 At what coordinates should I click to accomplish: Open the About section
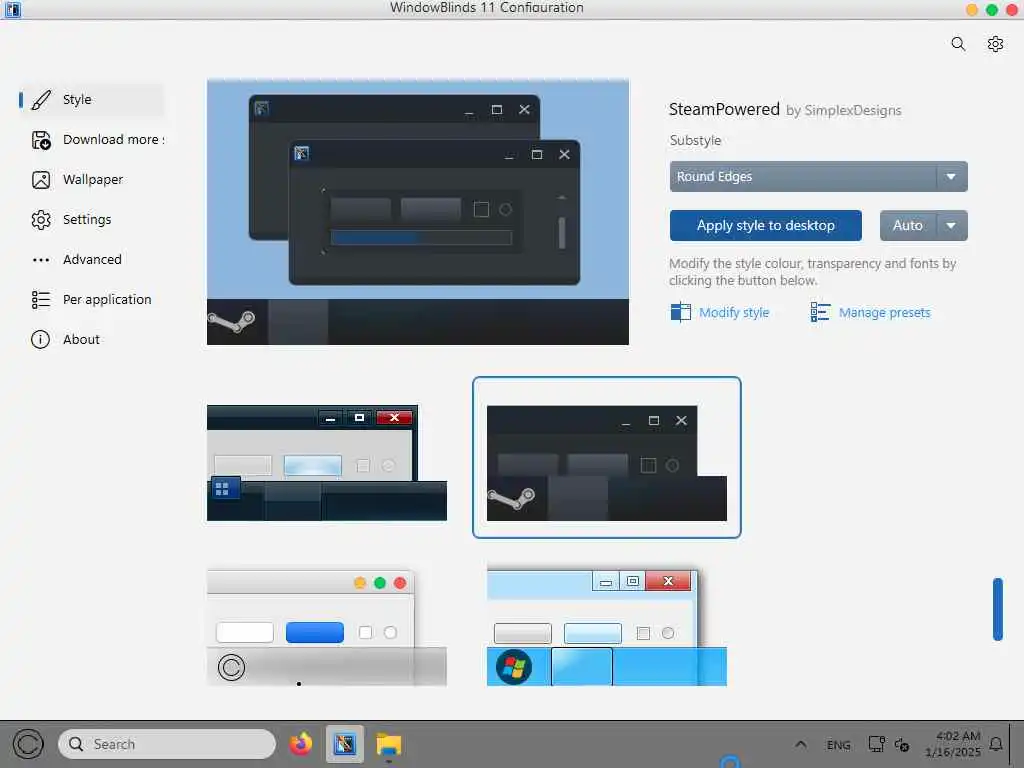pos(91,340)
